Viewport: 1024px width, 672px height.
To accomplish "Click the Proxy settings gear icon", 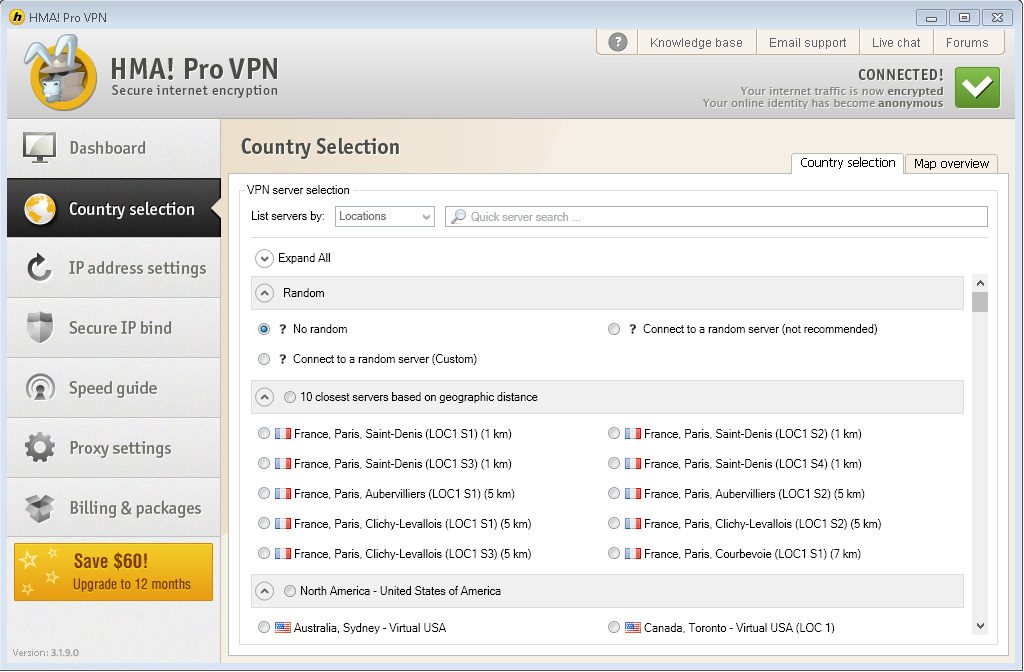I will [x=40, y=448].
